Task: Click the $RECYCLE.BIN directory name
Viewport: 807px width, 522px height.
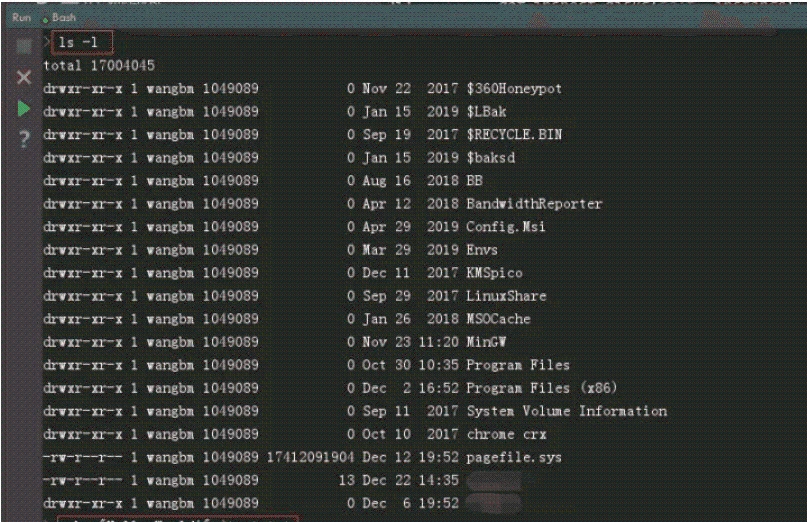Action: [514, 135]
